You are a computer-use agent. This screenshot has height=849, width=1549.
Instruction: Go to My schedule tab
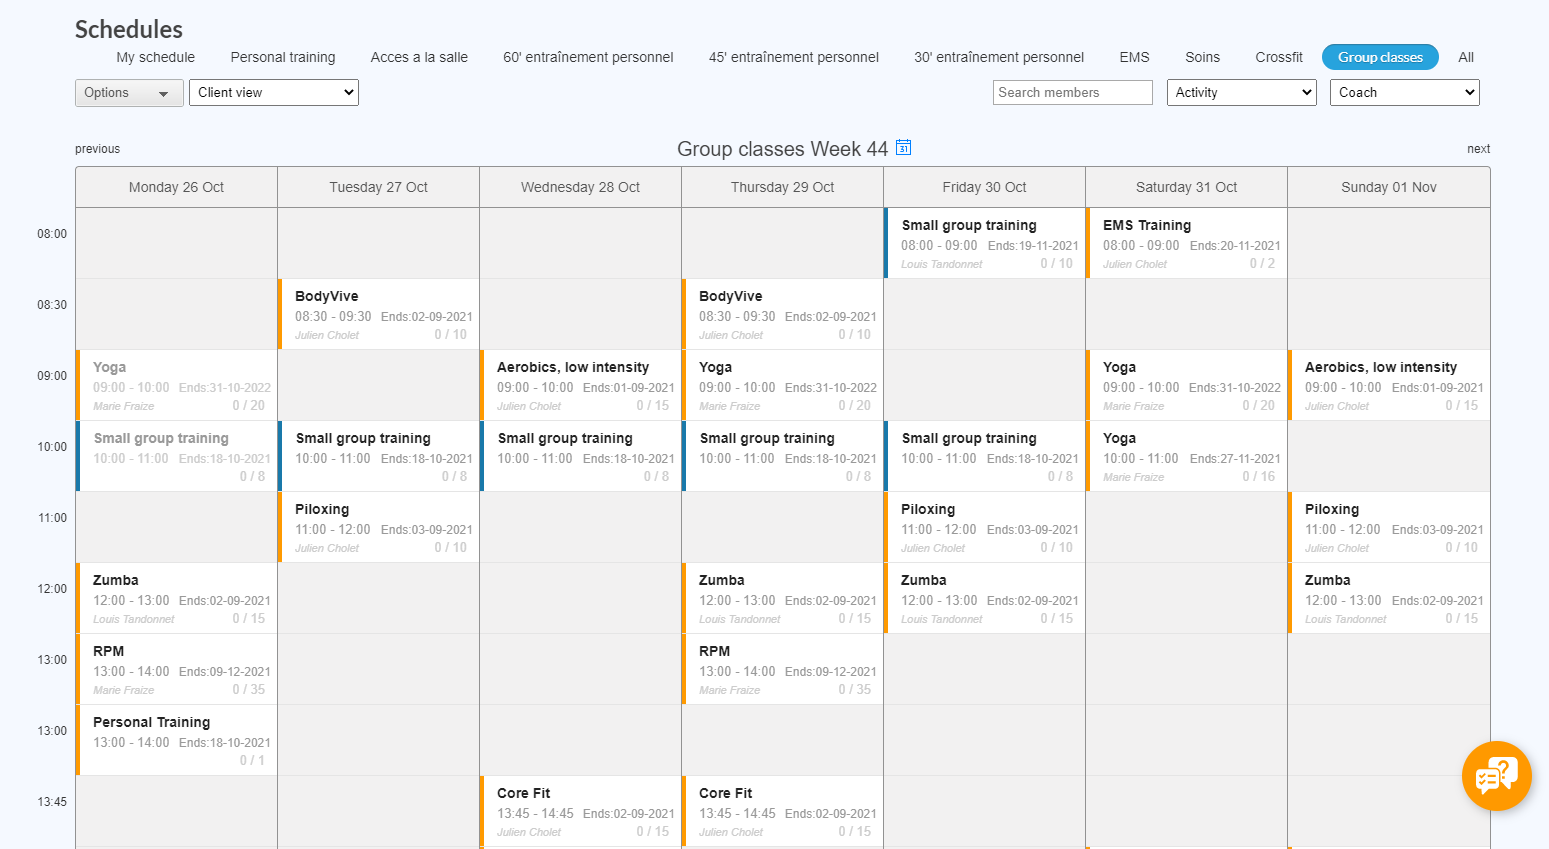(x=155, y=57)
